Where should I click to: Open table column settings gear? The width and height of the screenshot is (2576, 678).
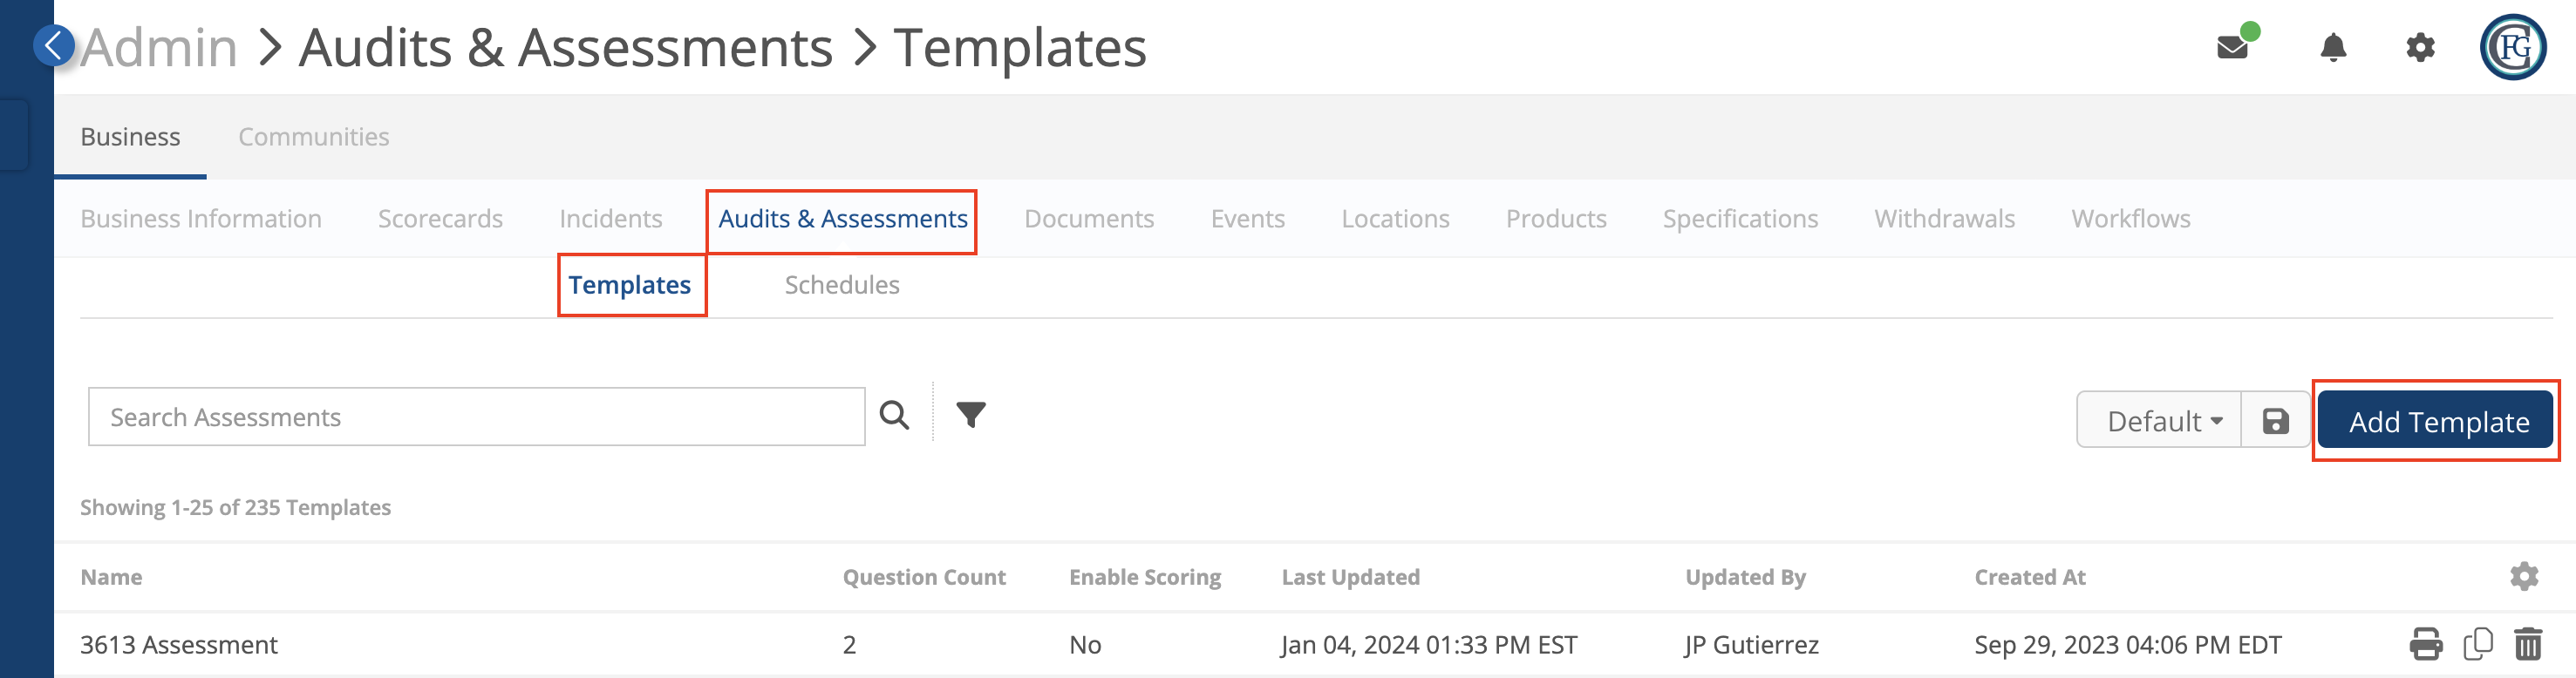[x=2524, y=576]
